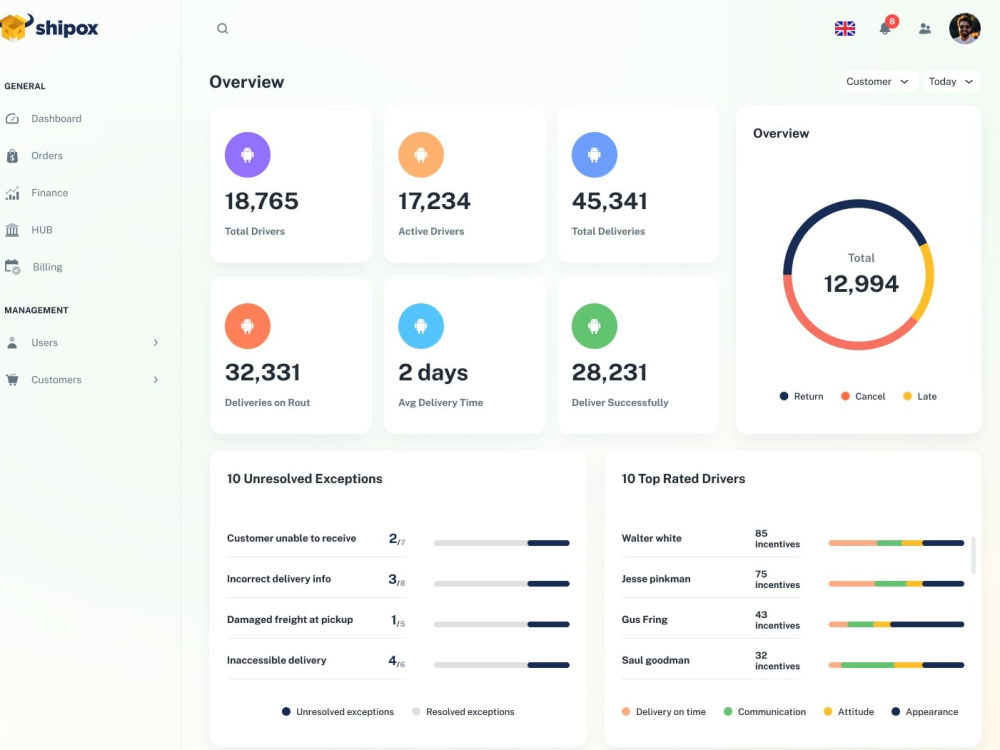Click Inaccessible delivery progress bar
The width and height of the screenshot is (1000, 750).
501,665
